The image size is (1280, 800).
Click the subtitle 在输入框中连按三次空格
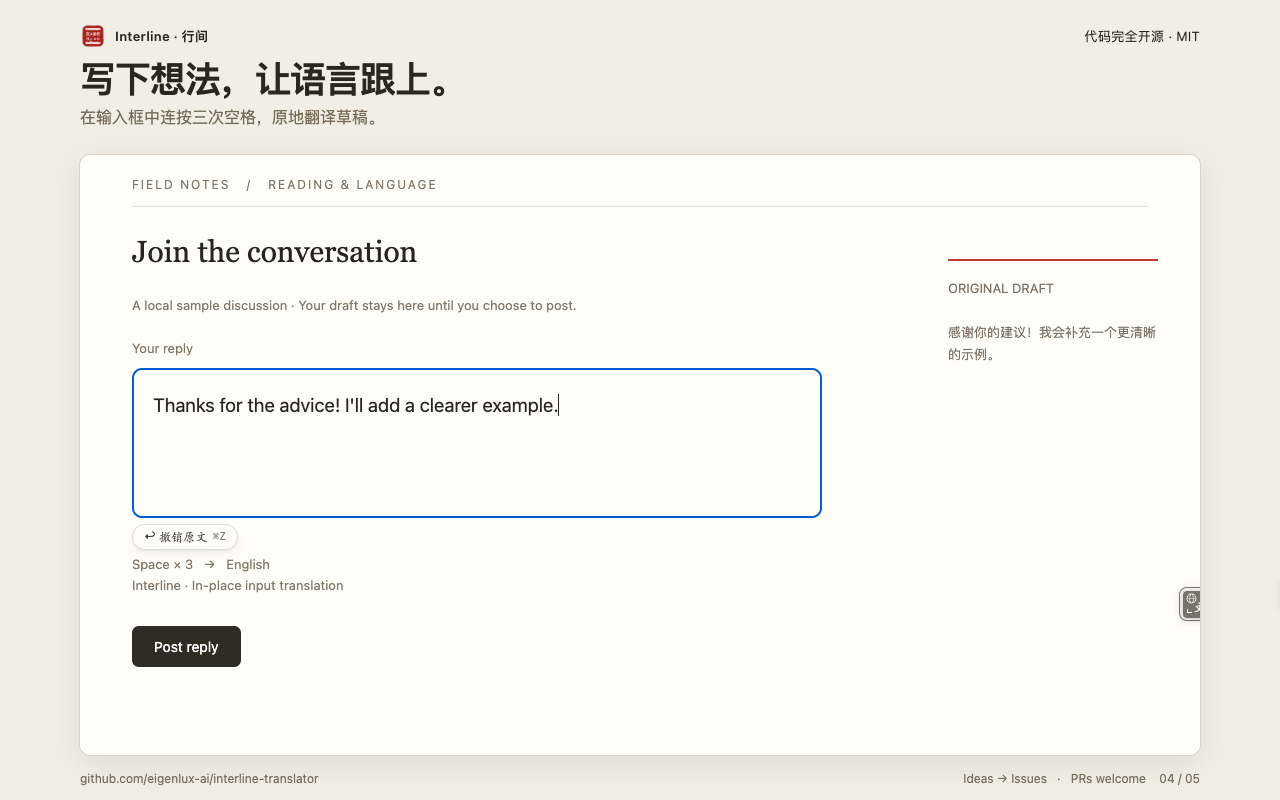coord(230,118)
